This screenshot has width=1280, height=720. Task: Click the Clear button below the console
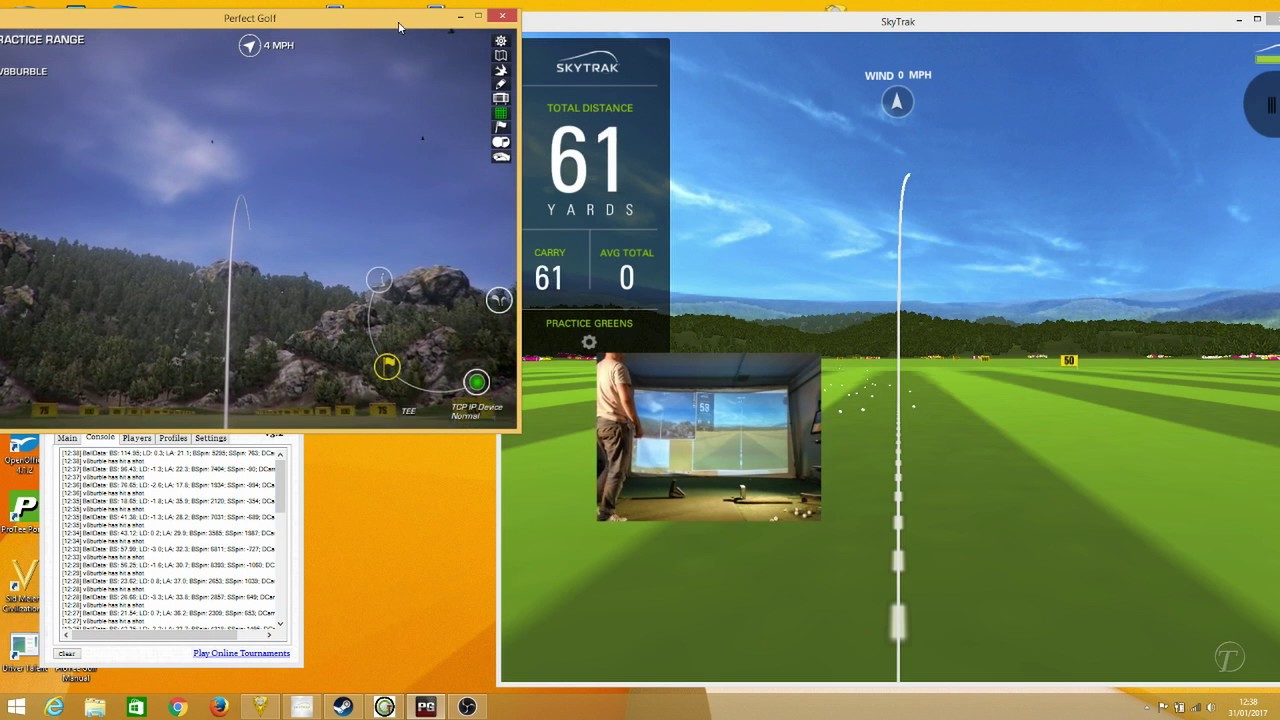click(x=67, y=654)
